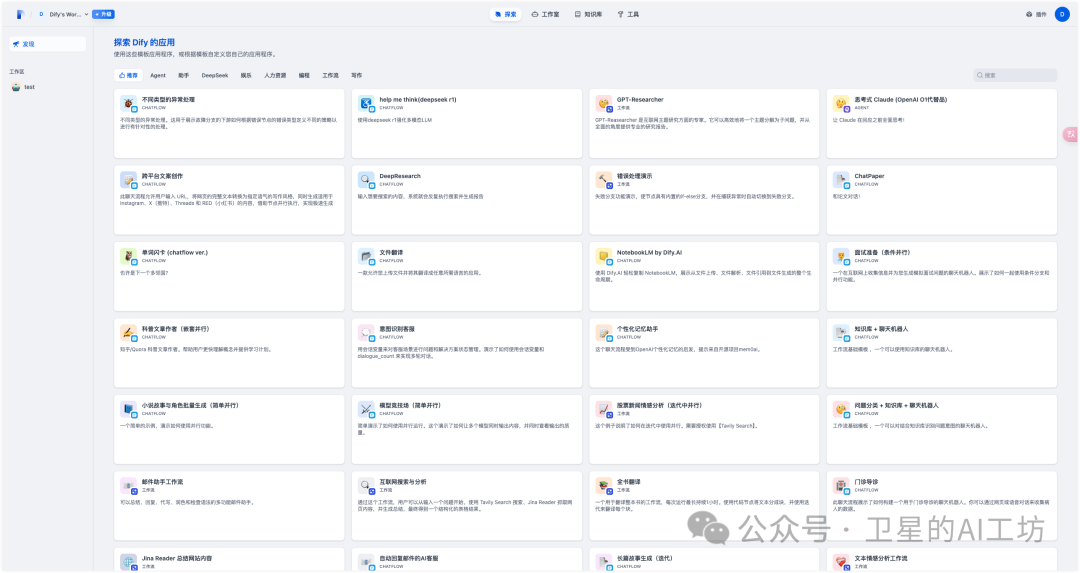
Task: Click the 科普文章作者 writing-hand icon
Action: [x=129, y=333]
